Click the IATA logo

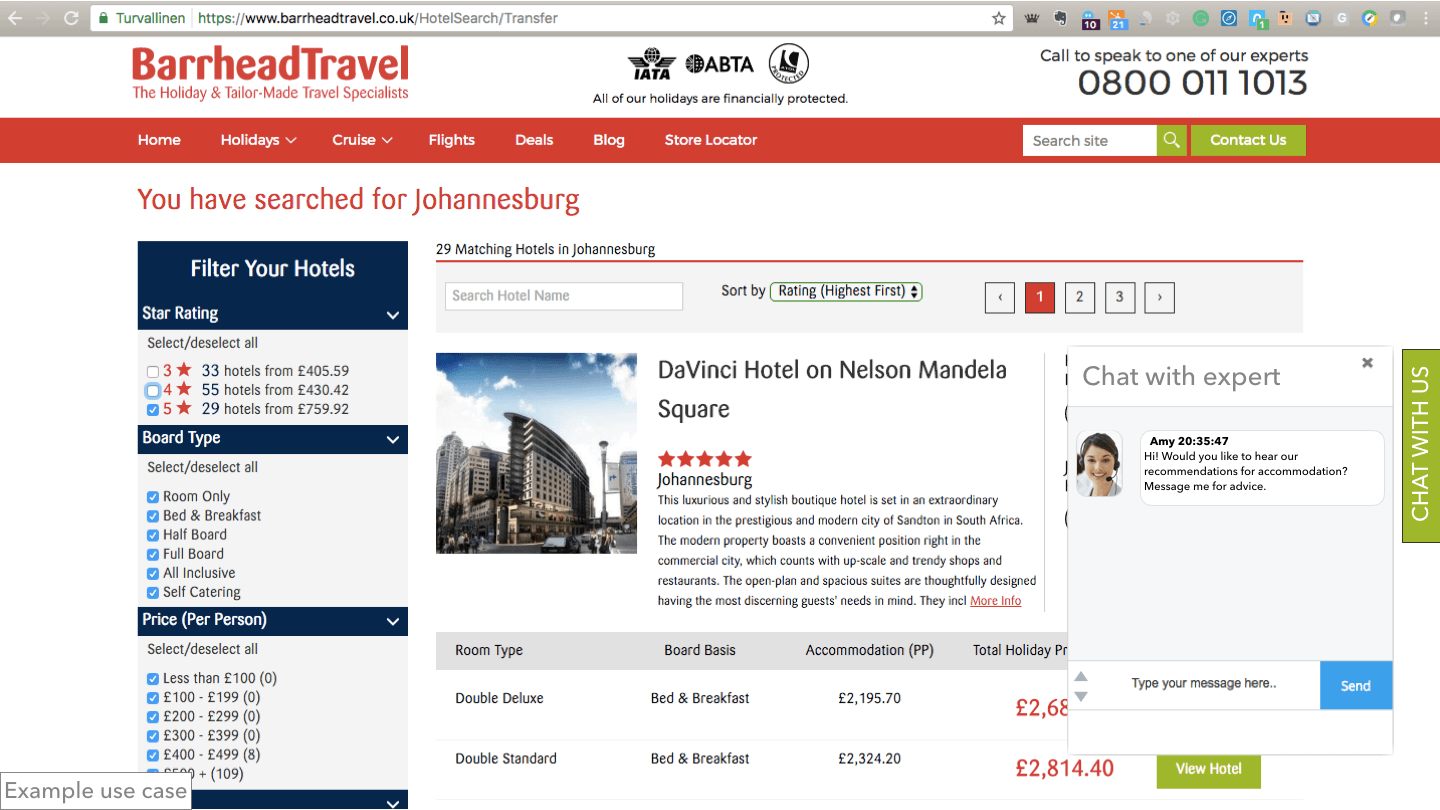(x=651, y=64)
